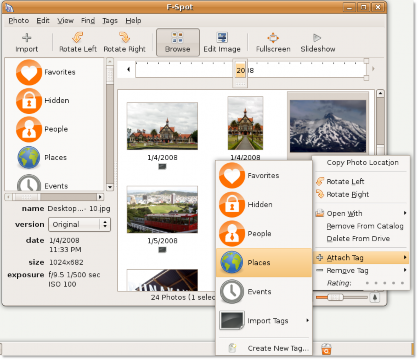
Task: Rotate photo left using toolbar icon
Action: click(78, 42)
